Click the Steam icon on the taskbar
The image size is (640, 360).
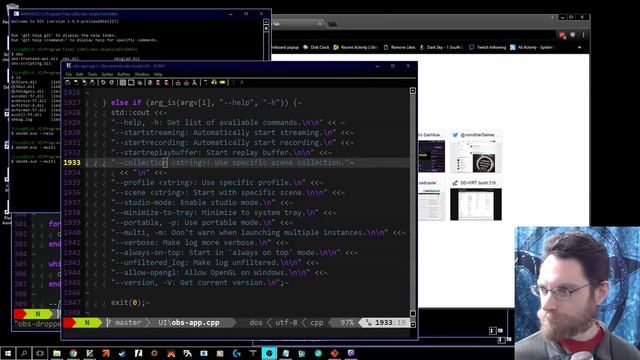point(122,353)
